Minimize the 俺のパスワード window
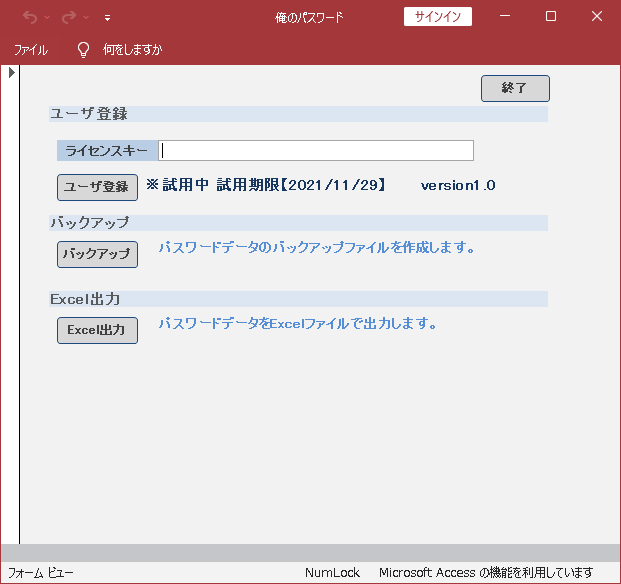Viewport: 621px width, 584px height. [504, 17]
